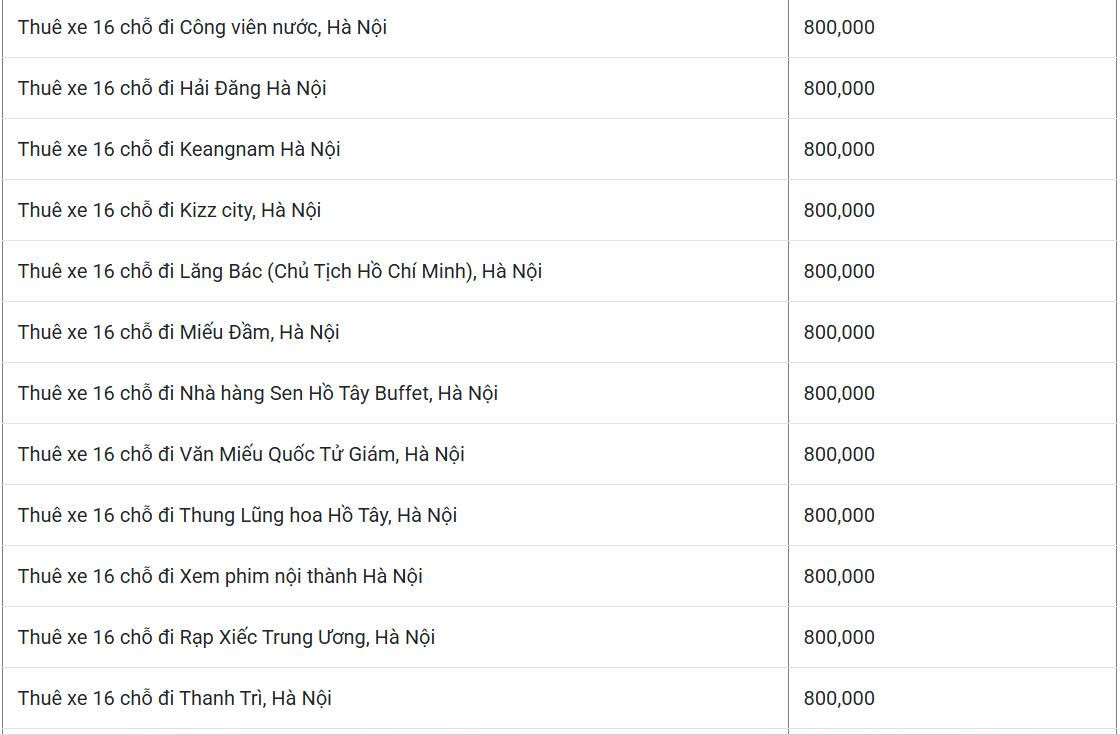
Task: Select the price cell beside Rạp Xiếc Trung Ương
Action: (x=839, y=637)
